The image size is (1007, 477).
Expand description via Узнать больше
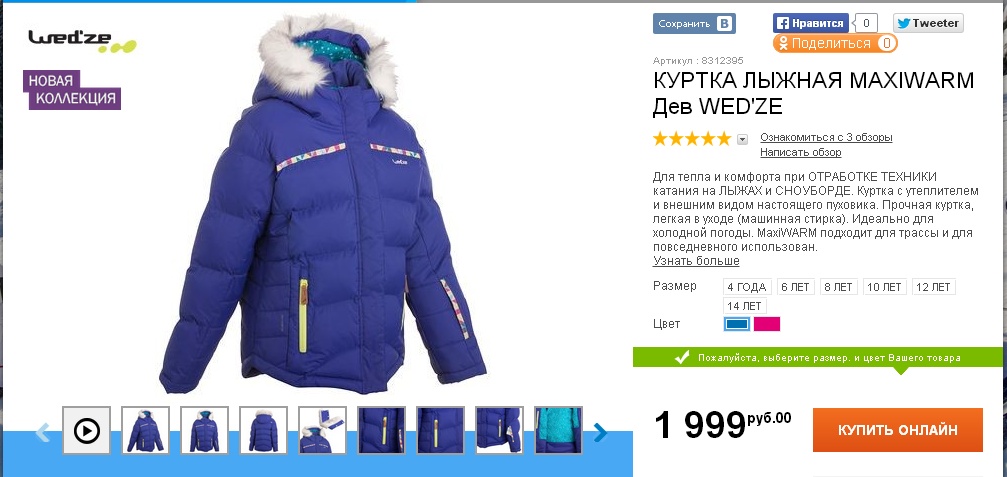tap(696, 261)
